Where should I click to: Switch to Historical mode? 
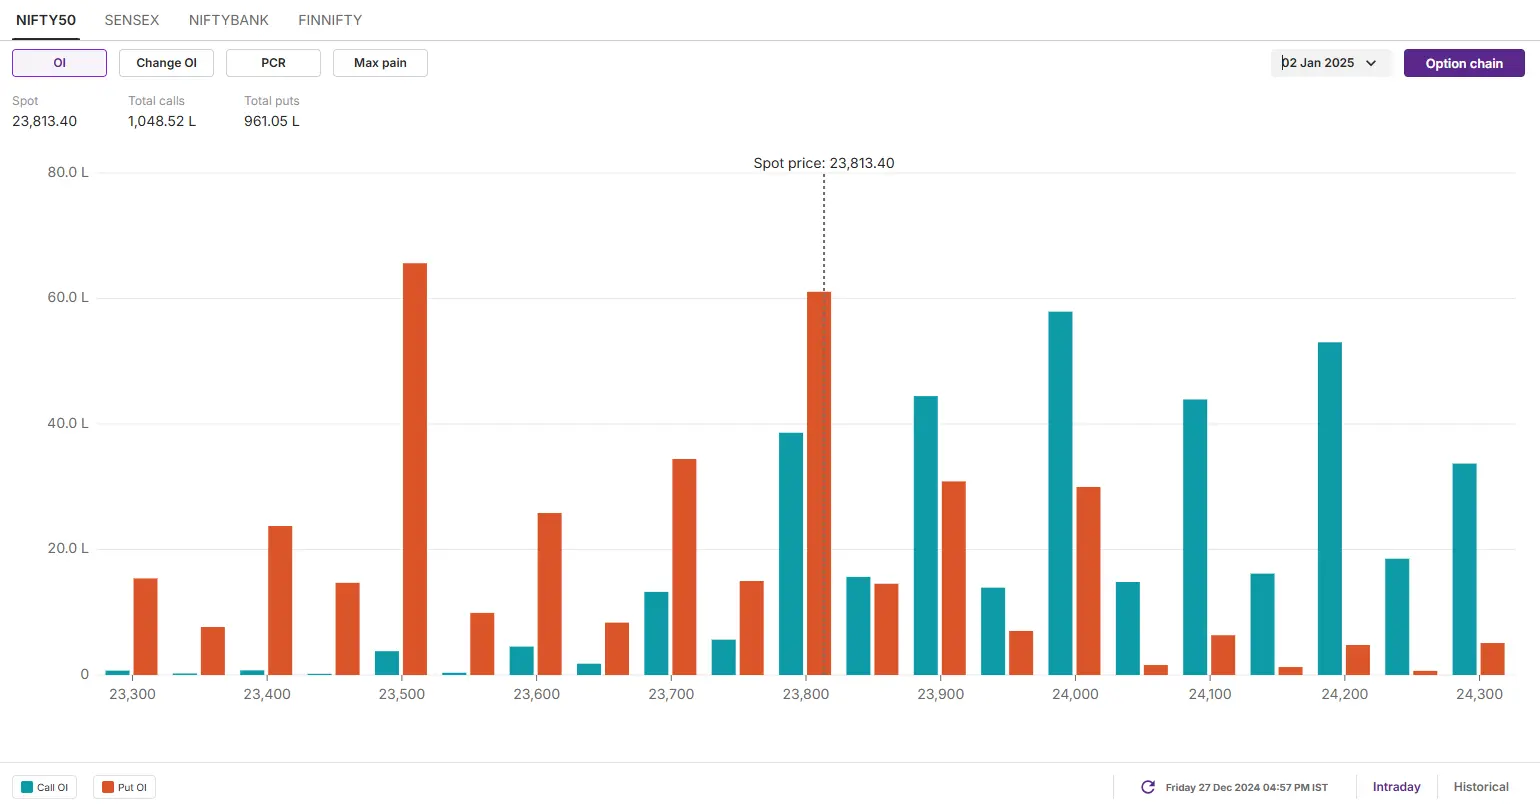(1481, 787)
